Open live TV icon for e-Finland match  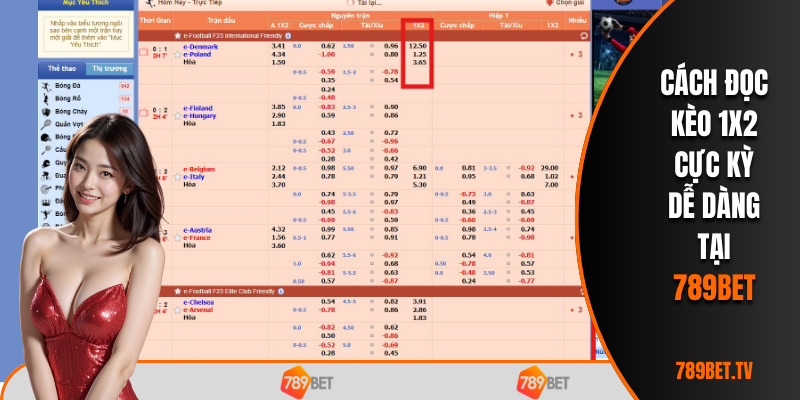pyautogui.click(x=143, y=112)
